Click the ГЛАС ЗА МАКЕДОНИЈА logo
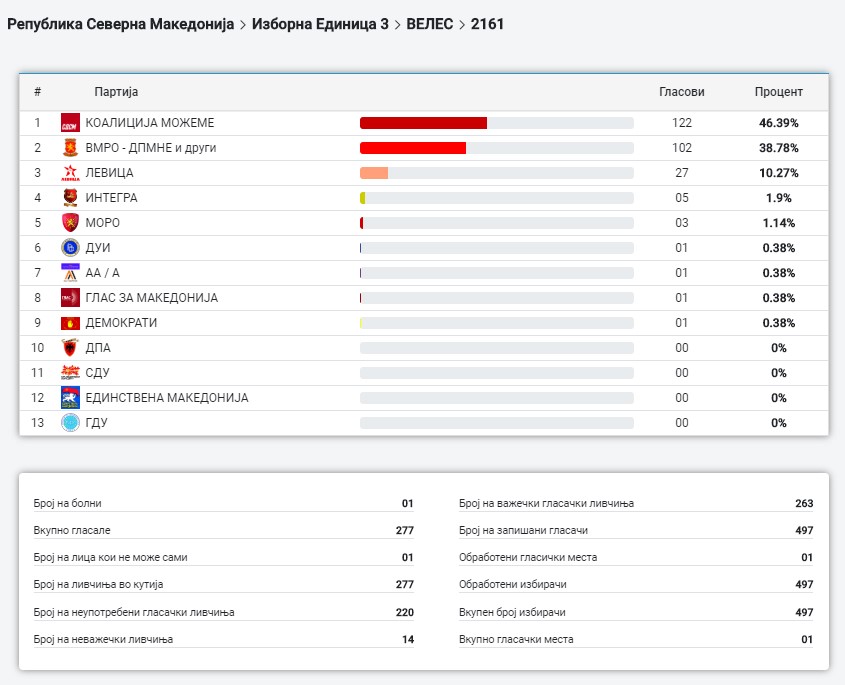Viewport: 845px width, 685px height. [x=70, y=298]
